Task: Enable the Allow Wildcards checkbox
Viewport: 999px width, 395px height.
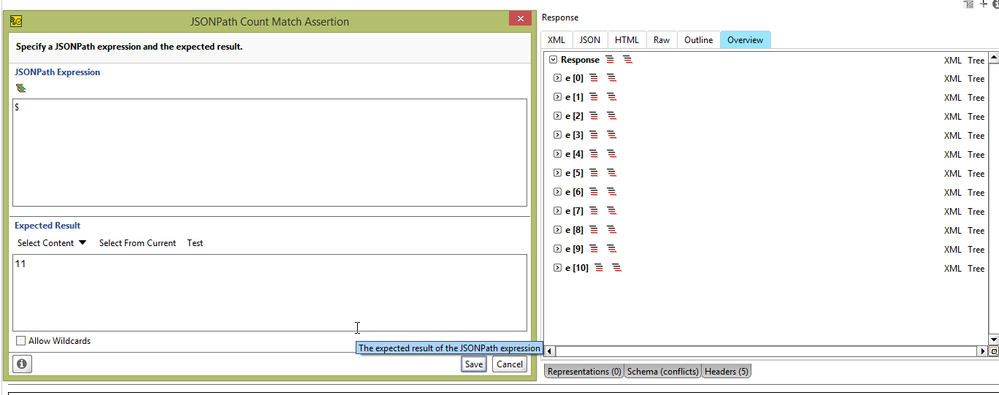Action: click(x=21, y=341)
